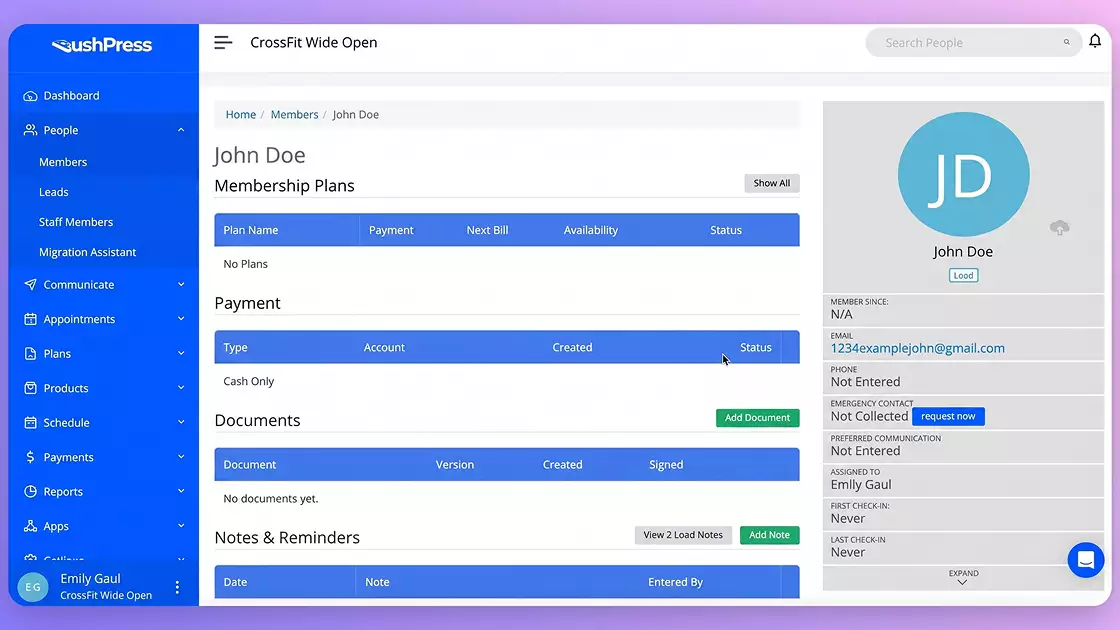The height and width of the screenshot is (630, 1120).
Task: Open the Leads submenu item
Action: coord(54,192)
